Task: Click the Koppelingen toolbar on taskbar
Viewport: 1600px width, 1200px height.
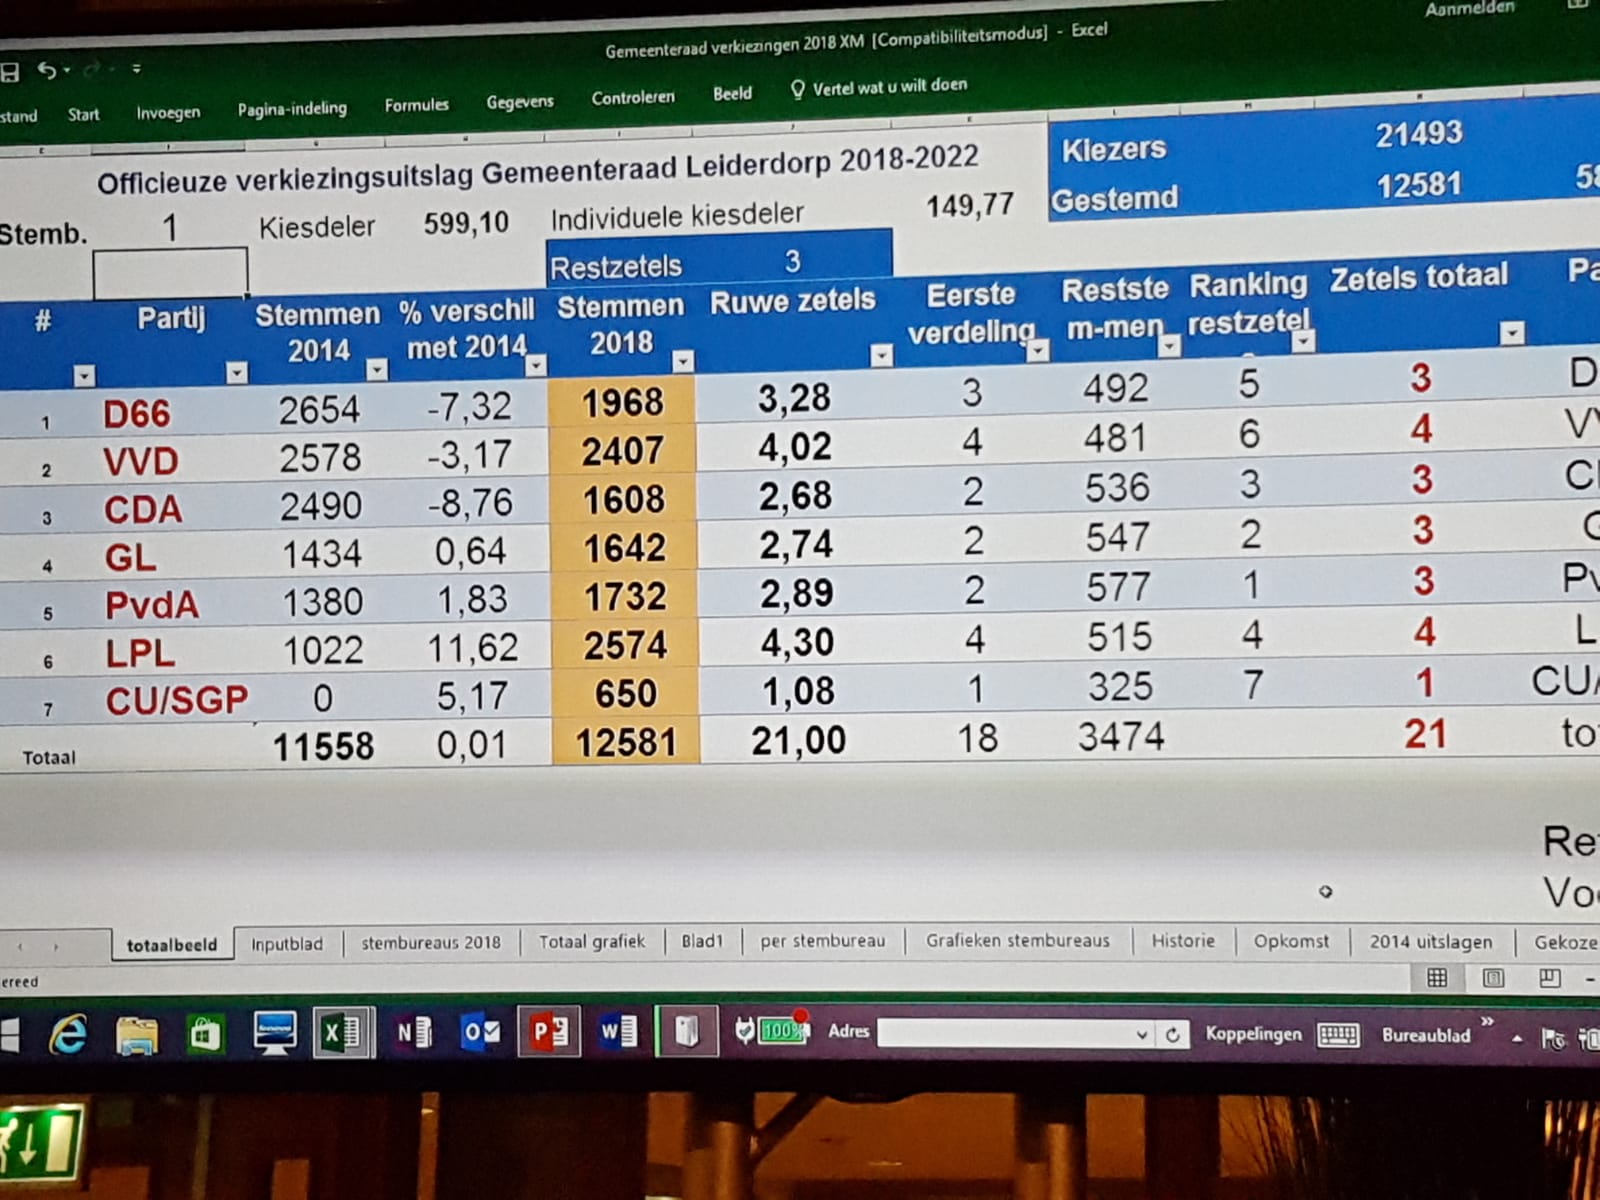Action: 1253,1034
